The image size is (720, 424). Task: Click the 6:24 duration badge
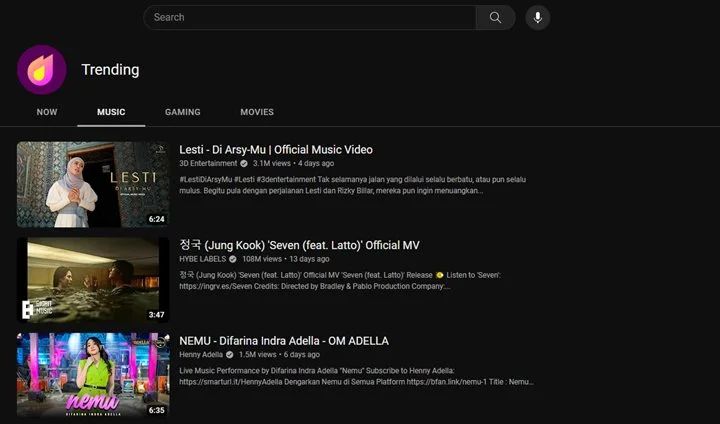click(x=157, y=219)
